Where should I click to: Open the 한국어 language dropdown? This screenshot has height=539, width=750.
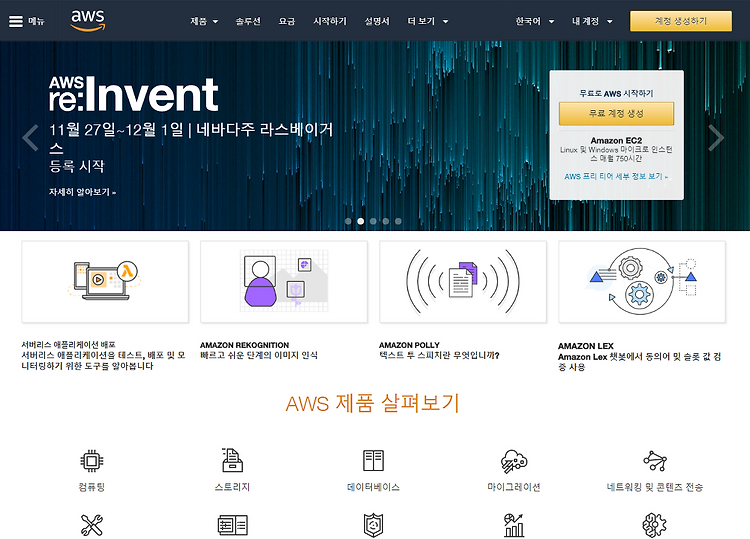pyautogui.click(x=534, y=21)
